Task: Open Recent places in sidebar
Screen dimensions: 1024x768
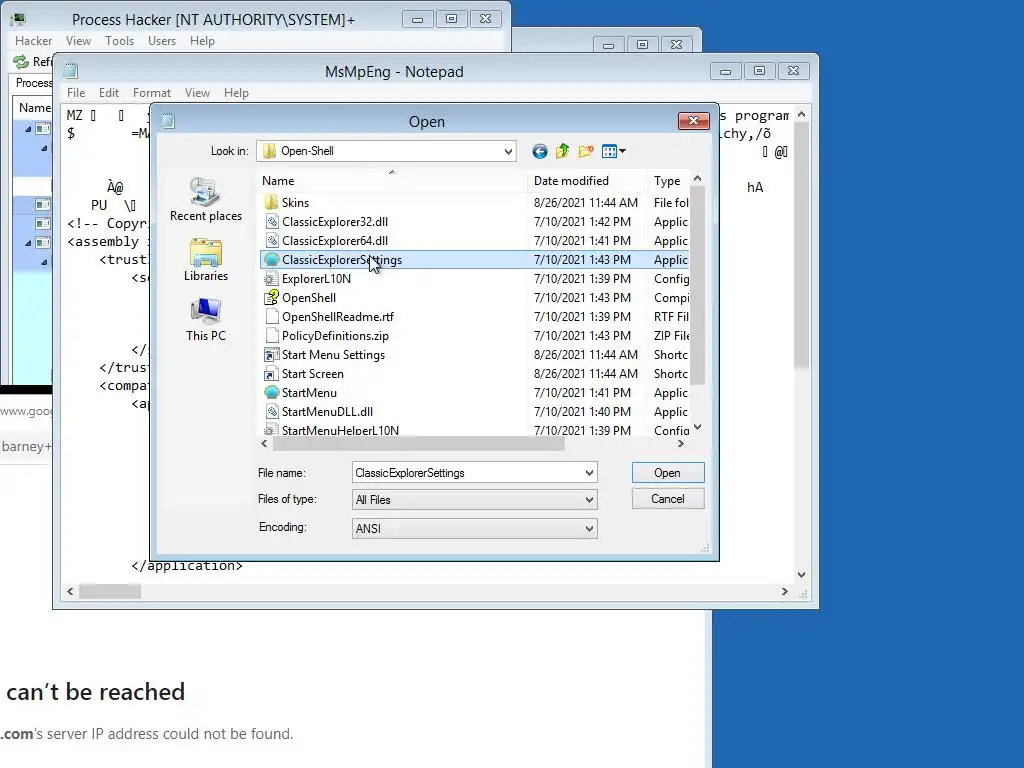Action: [x=206, y=200]
